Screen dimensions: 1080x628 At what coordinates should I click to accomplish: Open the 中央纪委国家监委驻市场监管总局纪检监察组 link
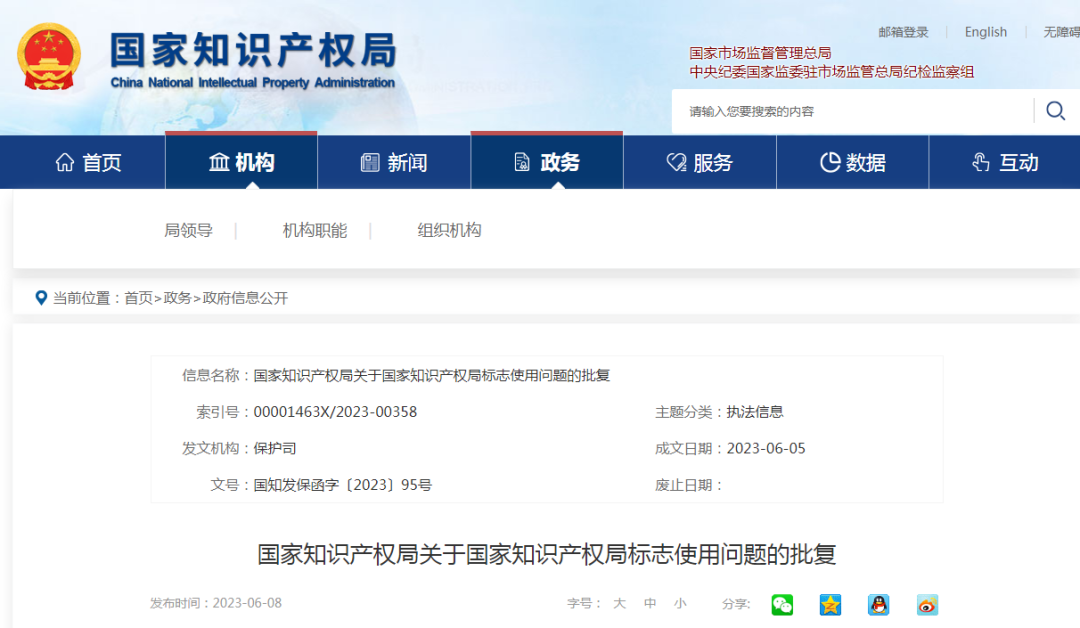pyautogui.click(x=831, y=72)
